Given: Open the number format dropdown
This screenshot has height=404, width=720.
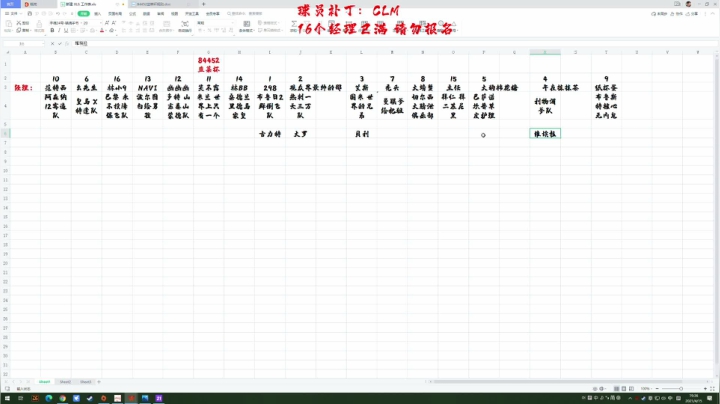Looking at the screenshot, I should [233, 23].
